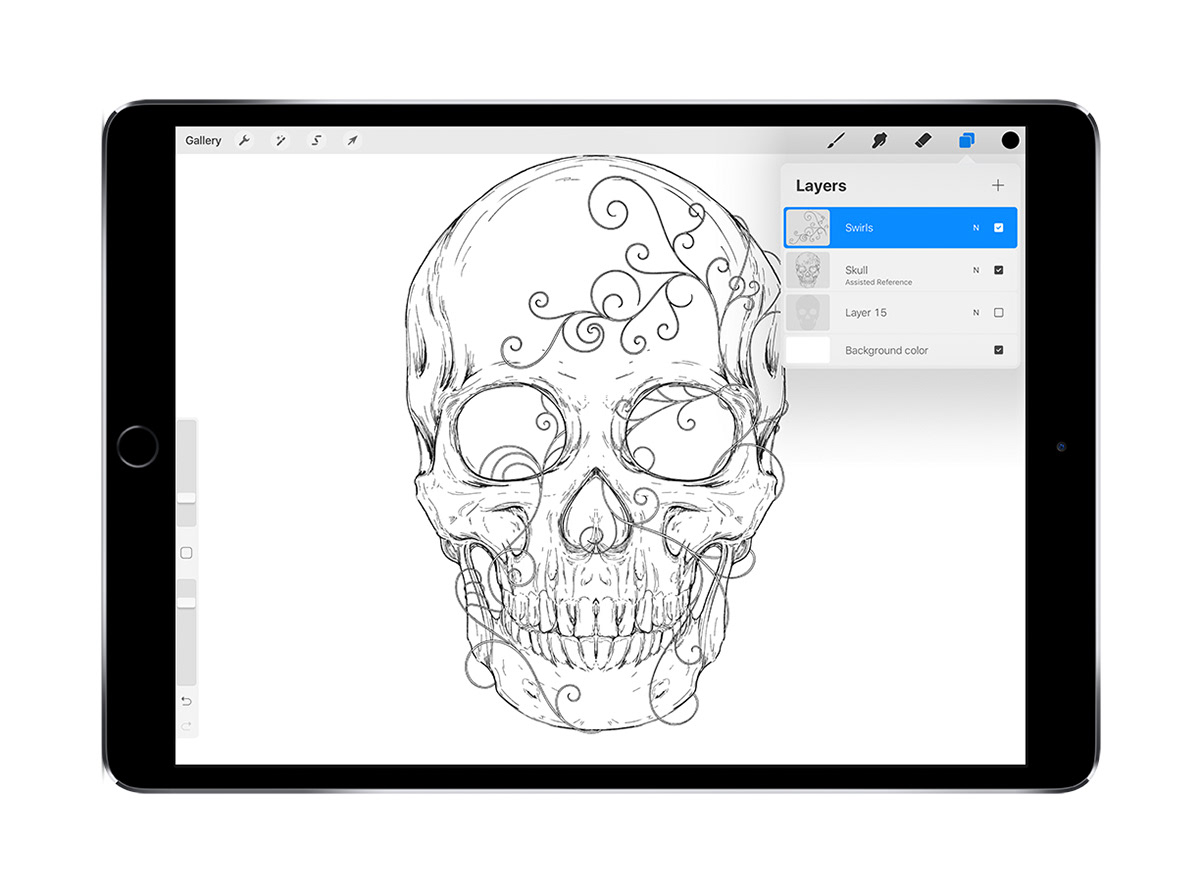
Task: Redo the last action
Action: pyautogui.click(x=186, y=726)
